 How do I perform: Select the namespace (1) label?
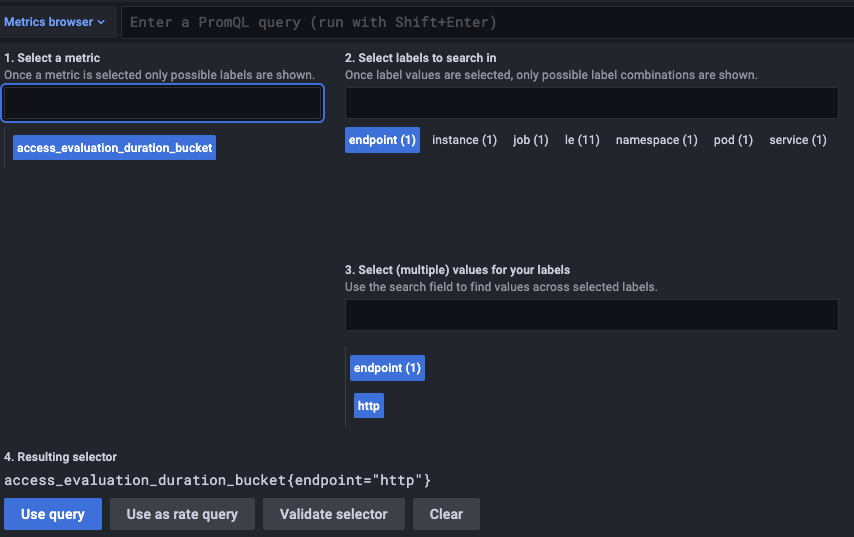656,140
